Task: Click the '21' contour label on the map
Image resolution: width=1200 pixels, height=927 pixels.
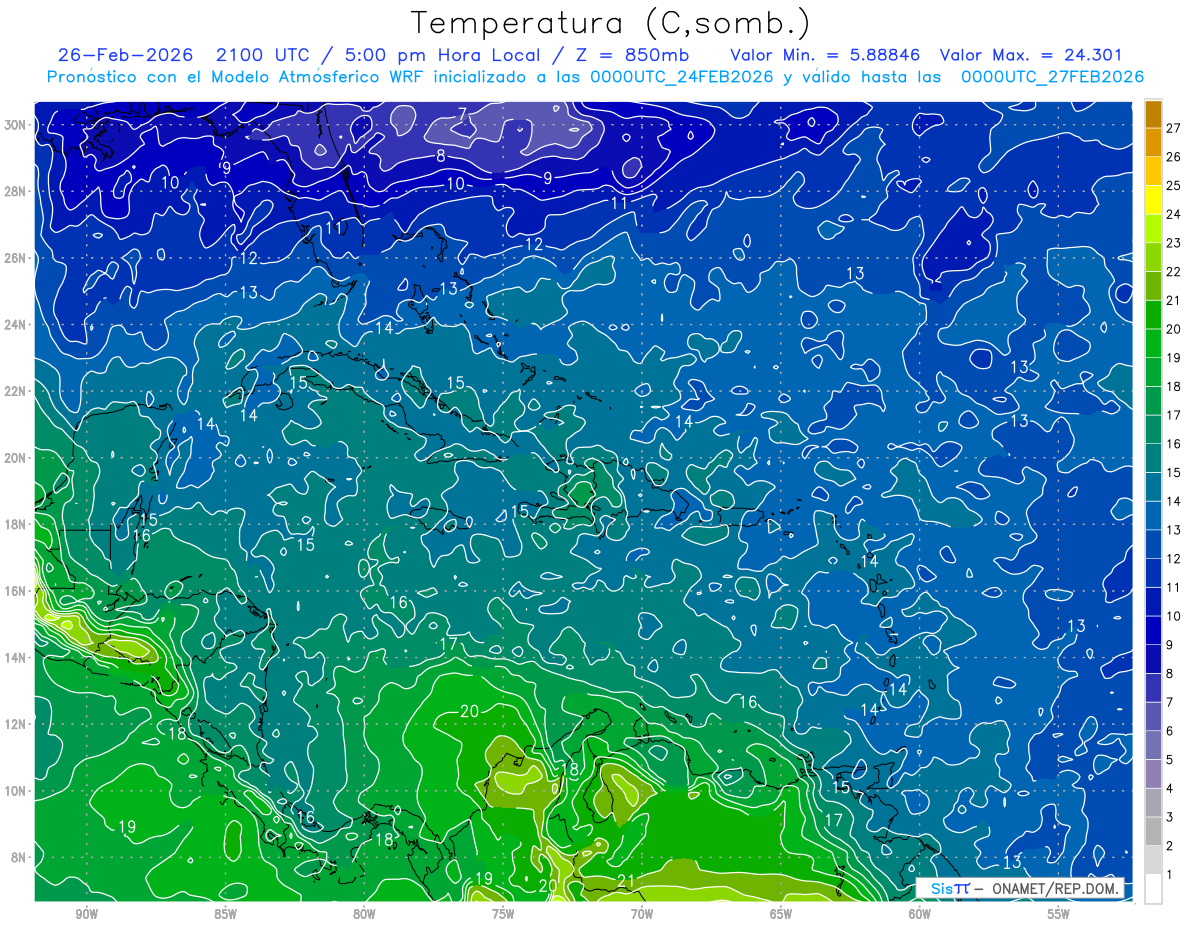Action: pos(626,881)
